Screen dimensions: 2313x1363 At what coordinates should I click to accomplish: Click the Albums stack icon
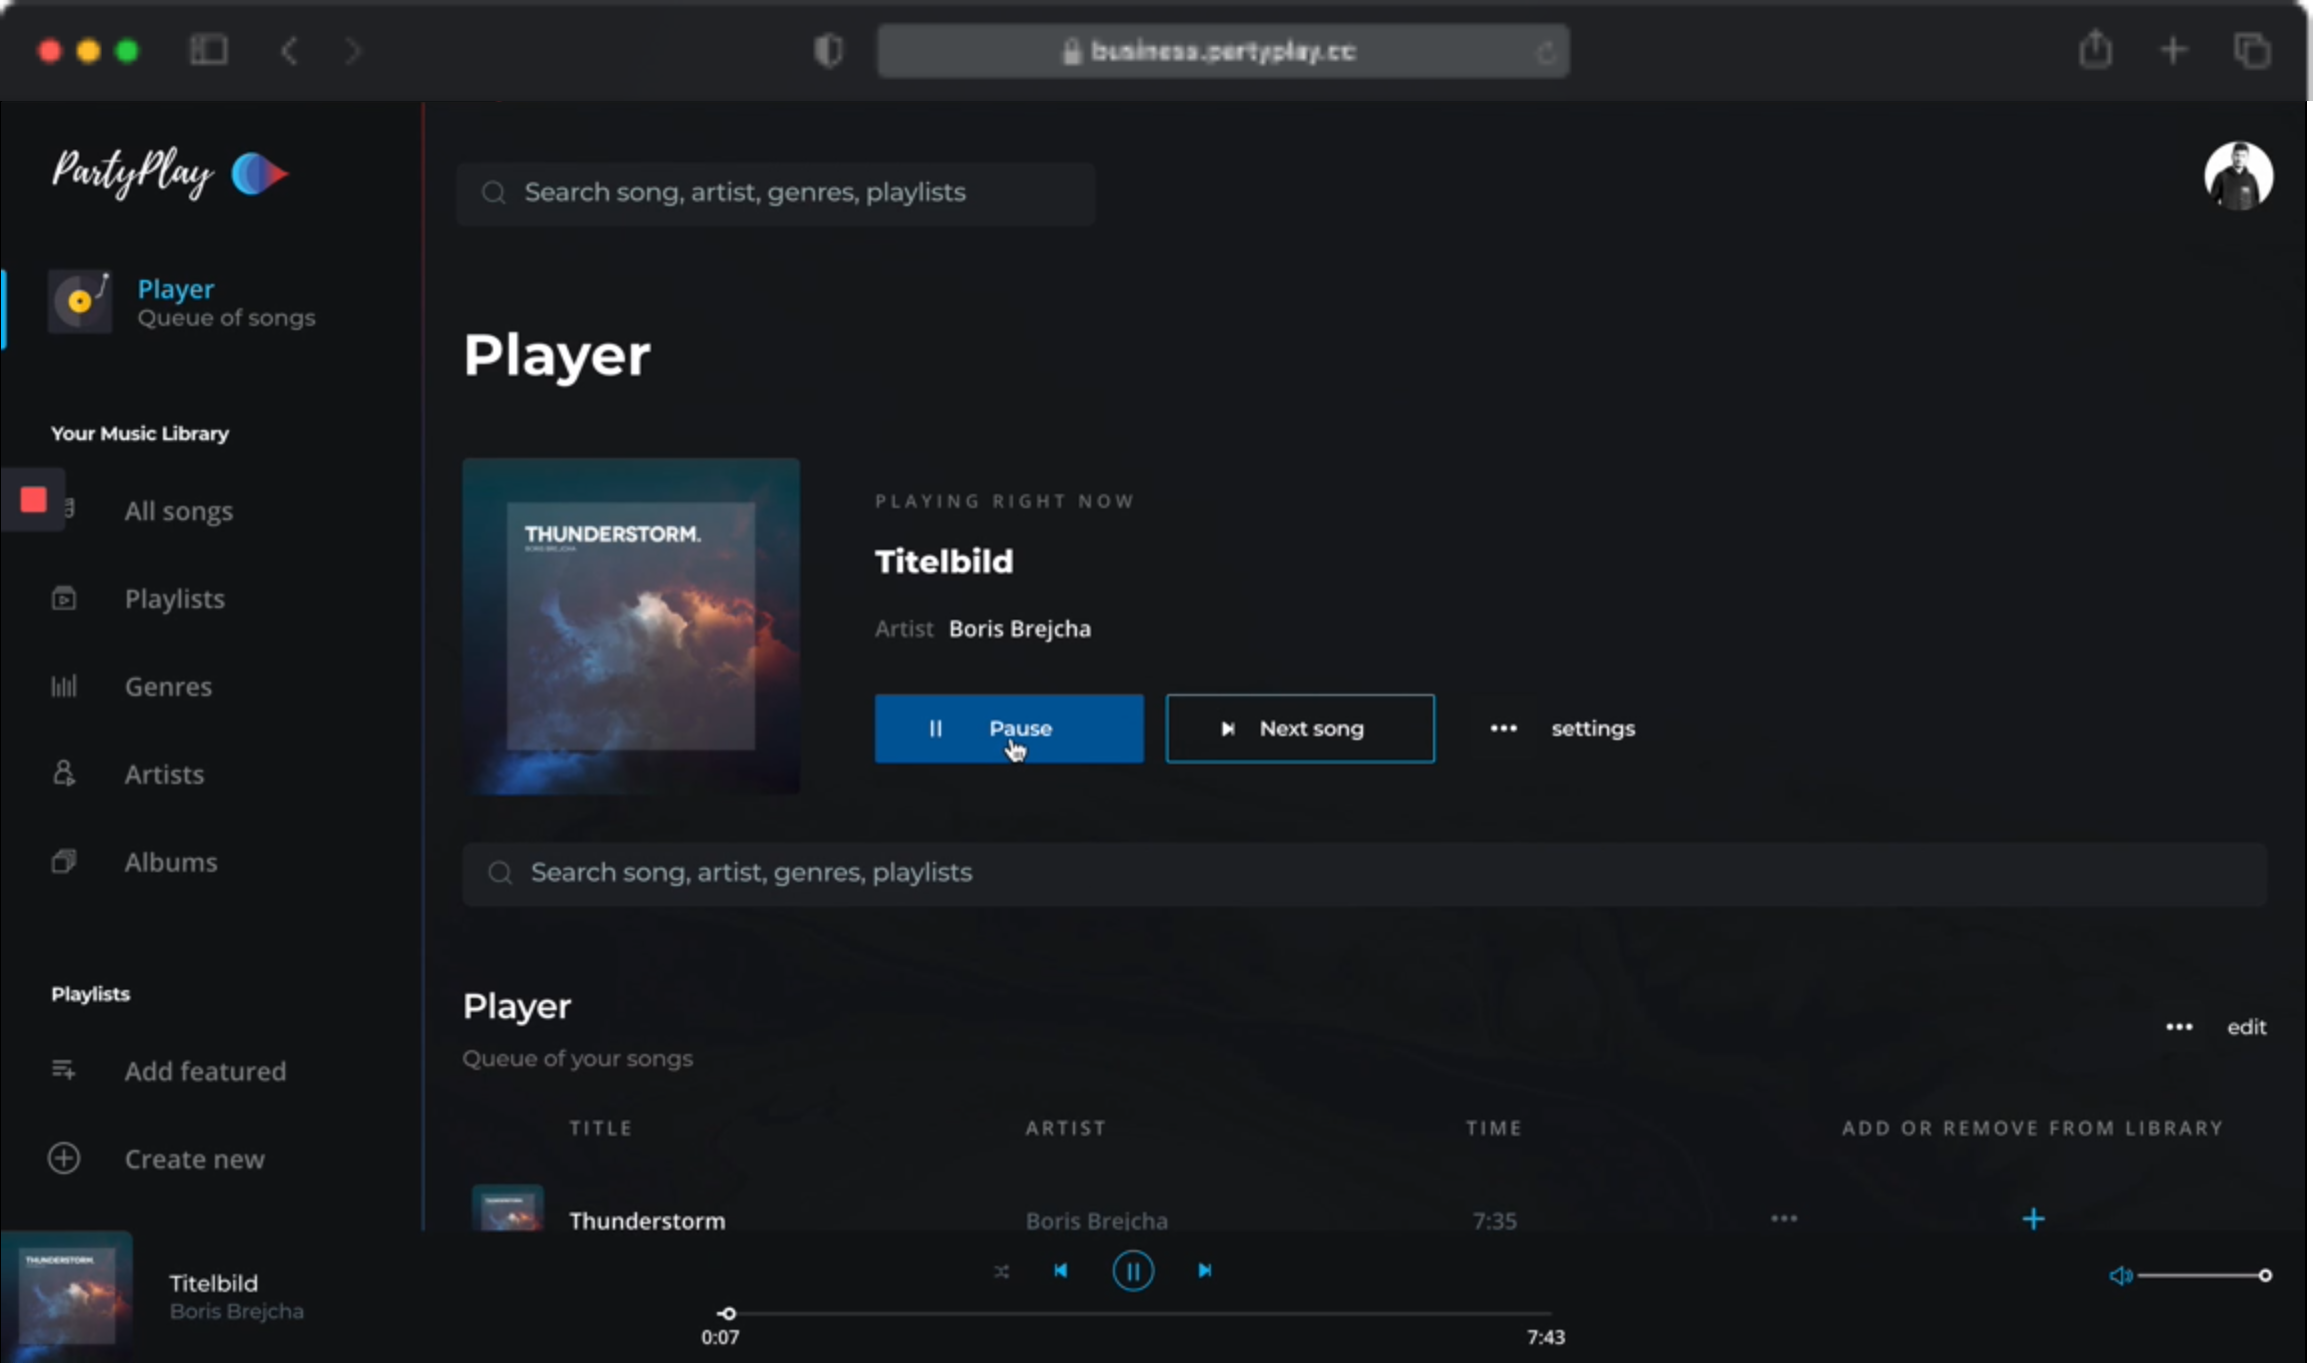(64, 861)
